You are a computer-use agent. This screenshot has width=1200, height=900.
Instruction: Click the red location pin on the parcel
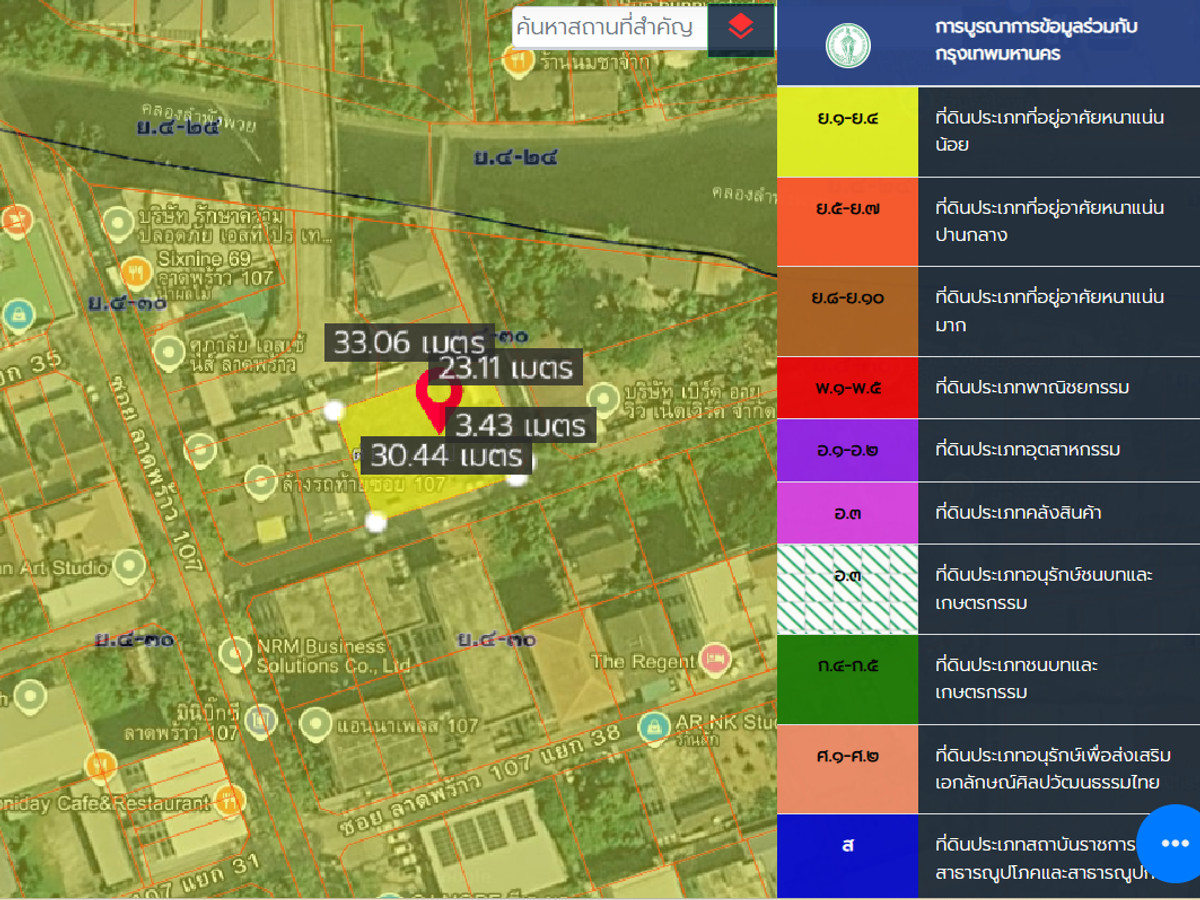(438, 397)
